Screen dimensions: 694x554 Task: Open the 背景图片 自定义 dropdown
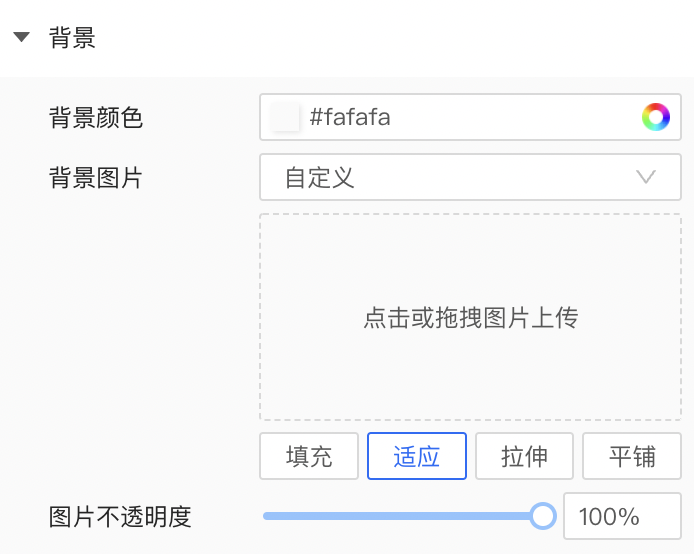coord(470,177)
